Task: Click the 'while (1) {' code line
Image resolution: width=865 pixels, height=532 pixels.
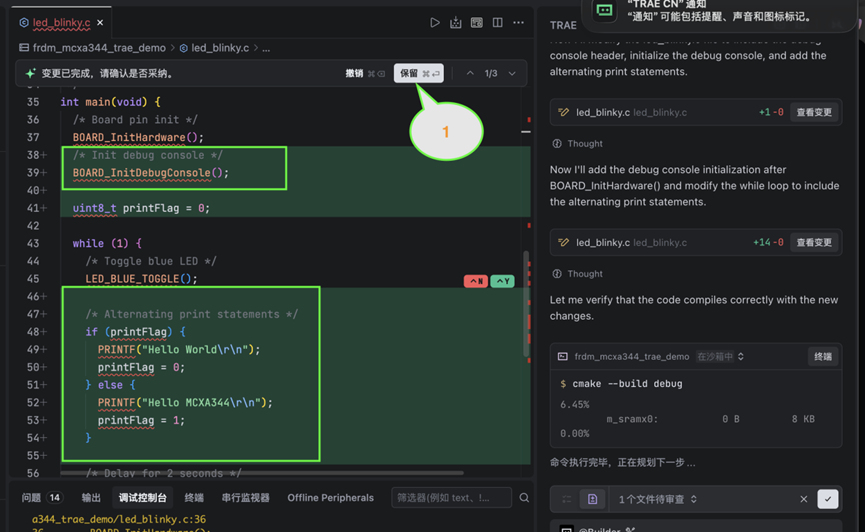Action: (107, 243)
